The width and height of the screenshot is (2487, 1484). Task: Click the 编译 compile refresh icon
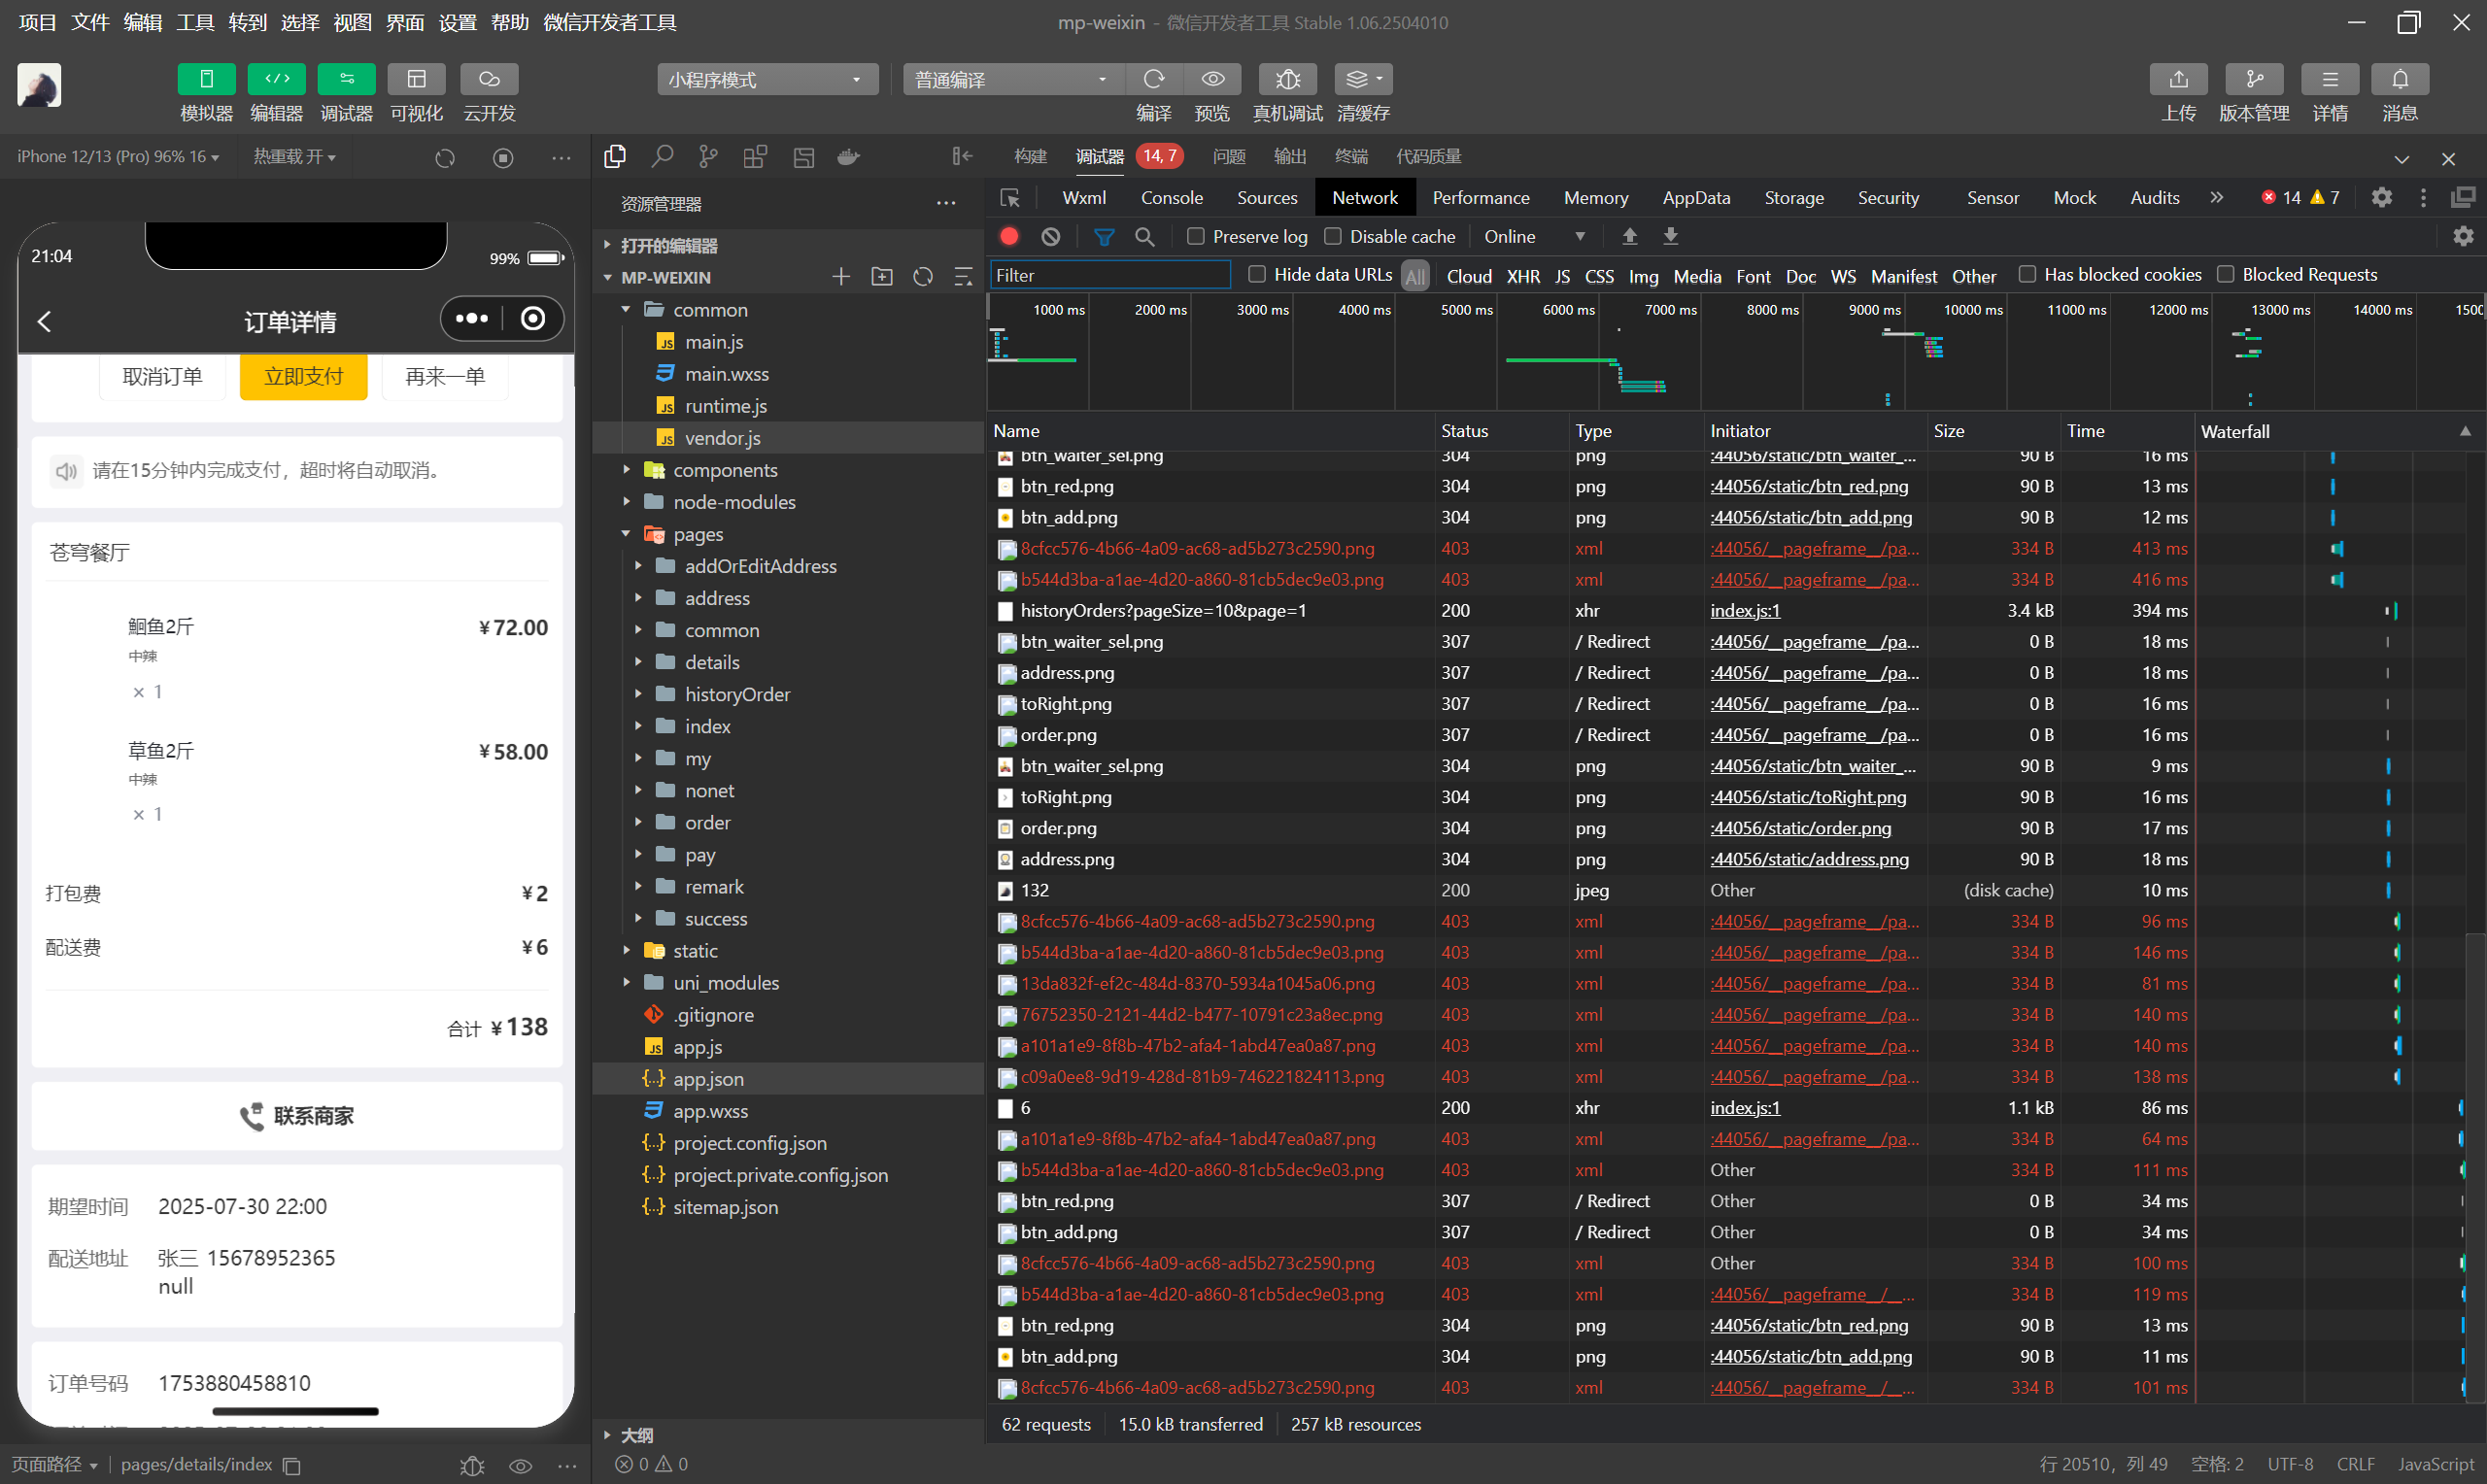(x=1153, y=79)
